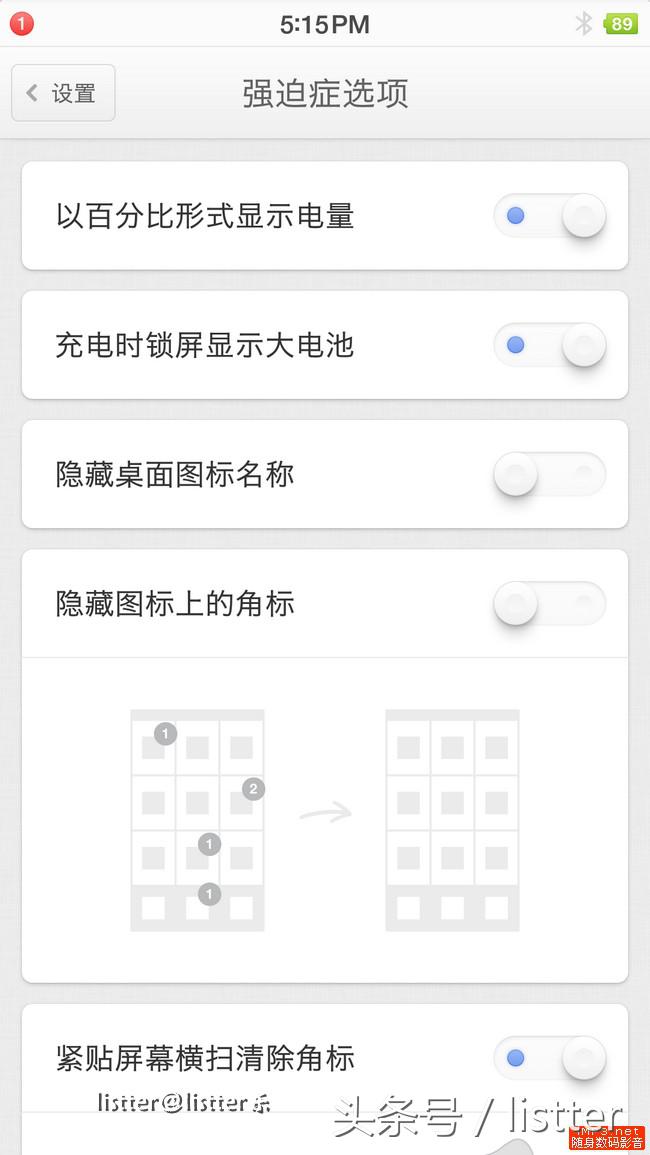Tap the back chevron beside 设置

(x=31, y=92)
